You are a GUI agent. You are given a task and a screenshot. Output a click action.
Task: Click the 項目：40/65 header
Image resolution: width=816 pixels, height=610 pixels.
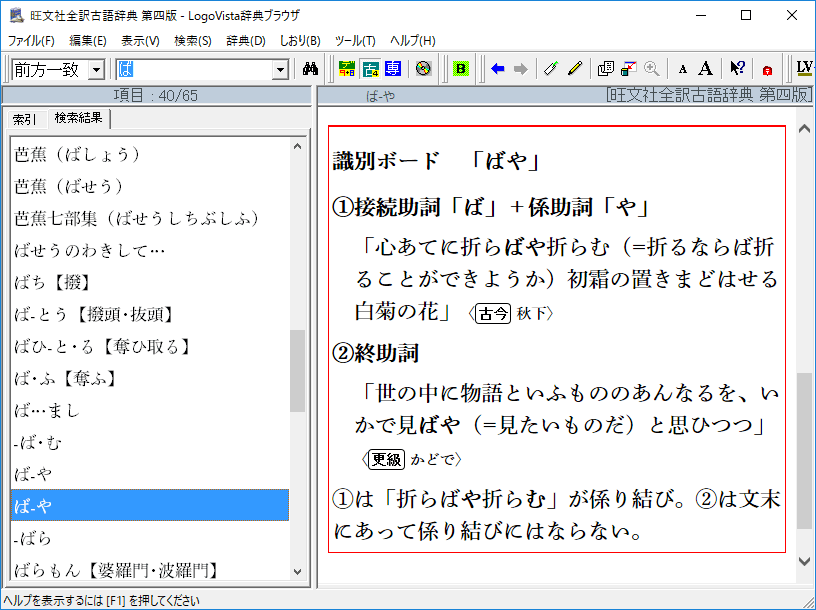156,96
